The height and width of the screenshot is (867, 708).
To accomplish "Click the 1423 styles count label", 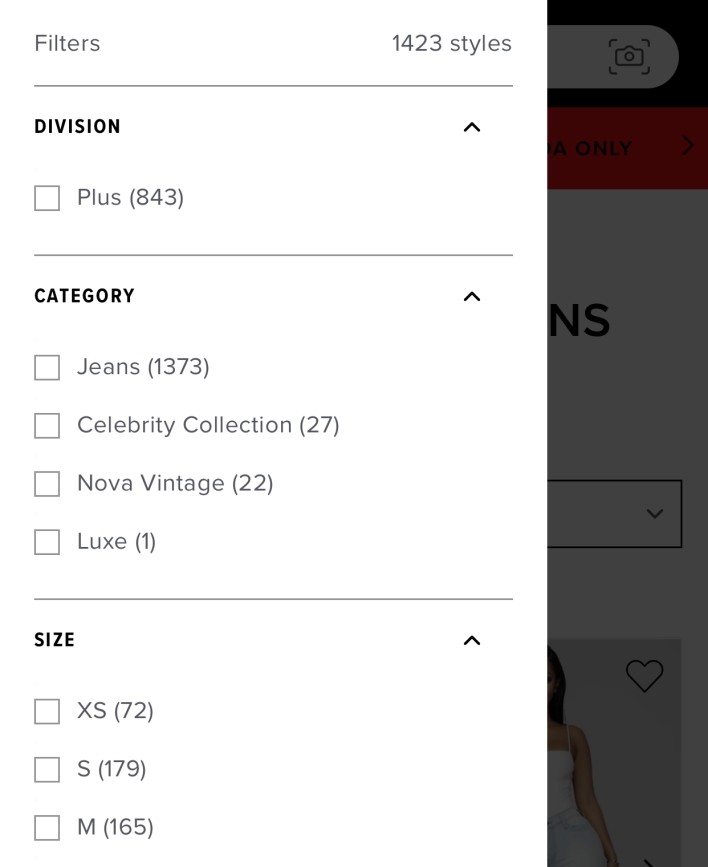I will tap(451, 44).
